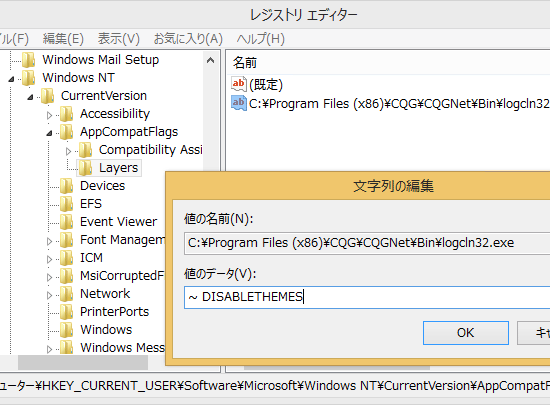Click the AppCompatFlags folder icon
The image size is (550, 405).
pos(66,132)
